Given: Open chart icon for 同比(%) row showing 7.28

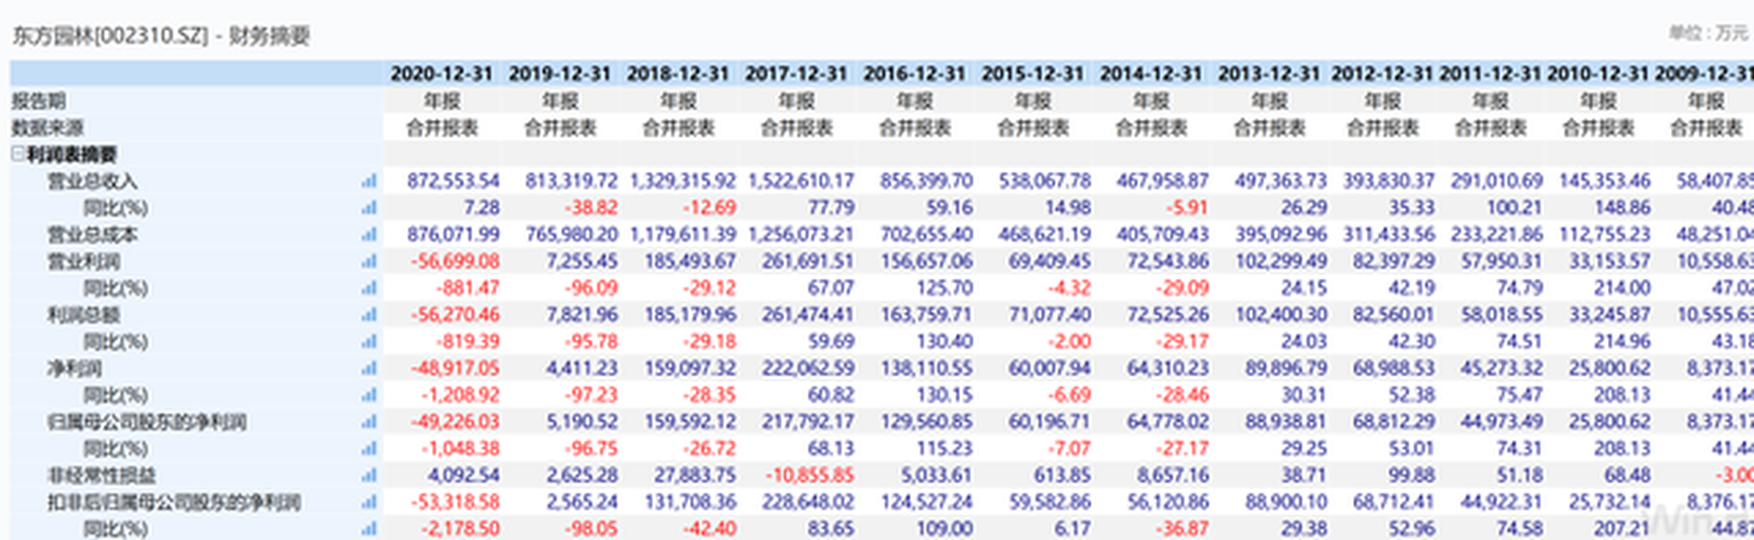Looking at the screenshot, I should tap(369, 208).
